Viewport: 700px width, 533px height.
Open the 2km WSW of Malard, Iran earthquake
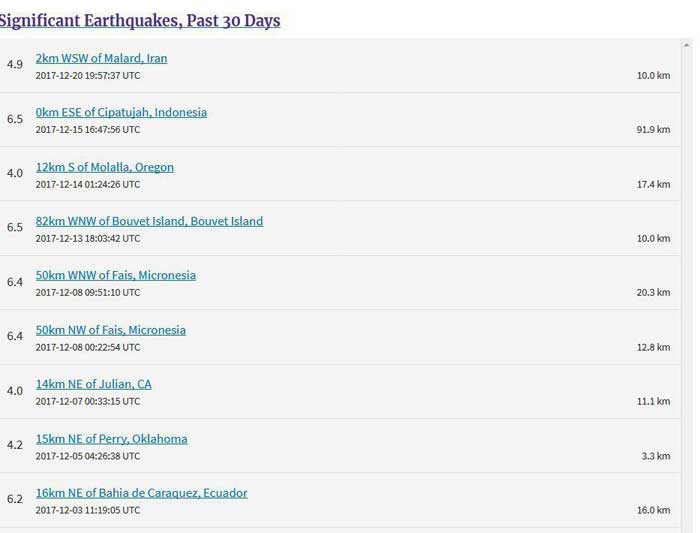coord(101,58)
